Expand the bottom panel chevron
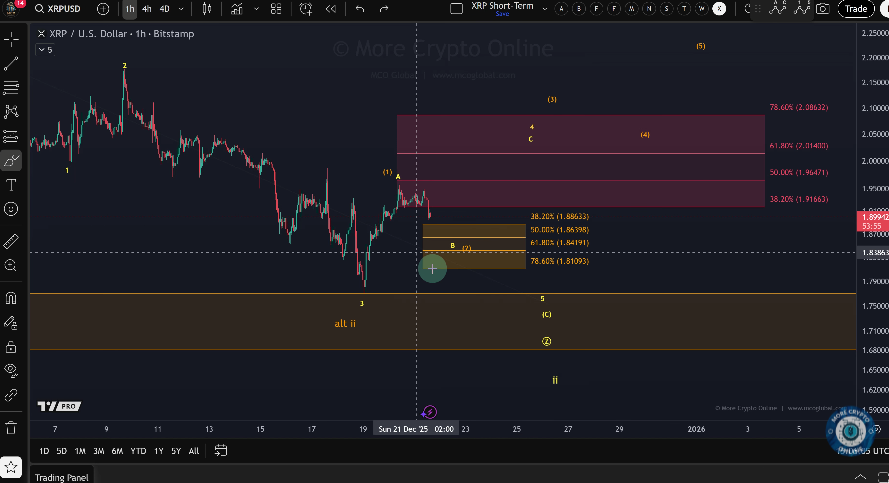This screenshot has width=889, height=483. 860,477
